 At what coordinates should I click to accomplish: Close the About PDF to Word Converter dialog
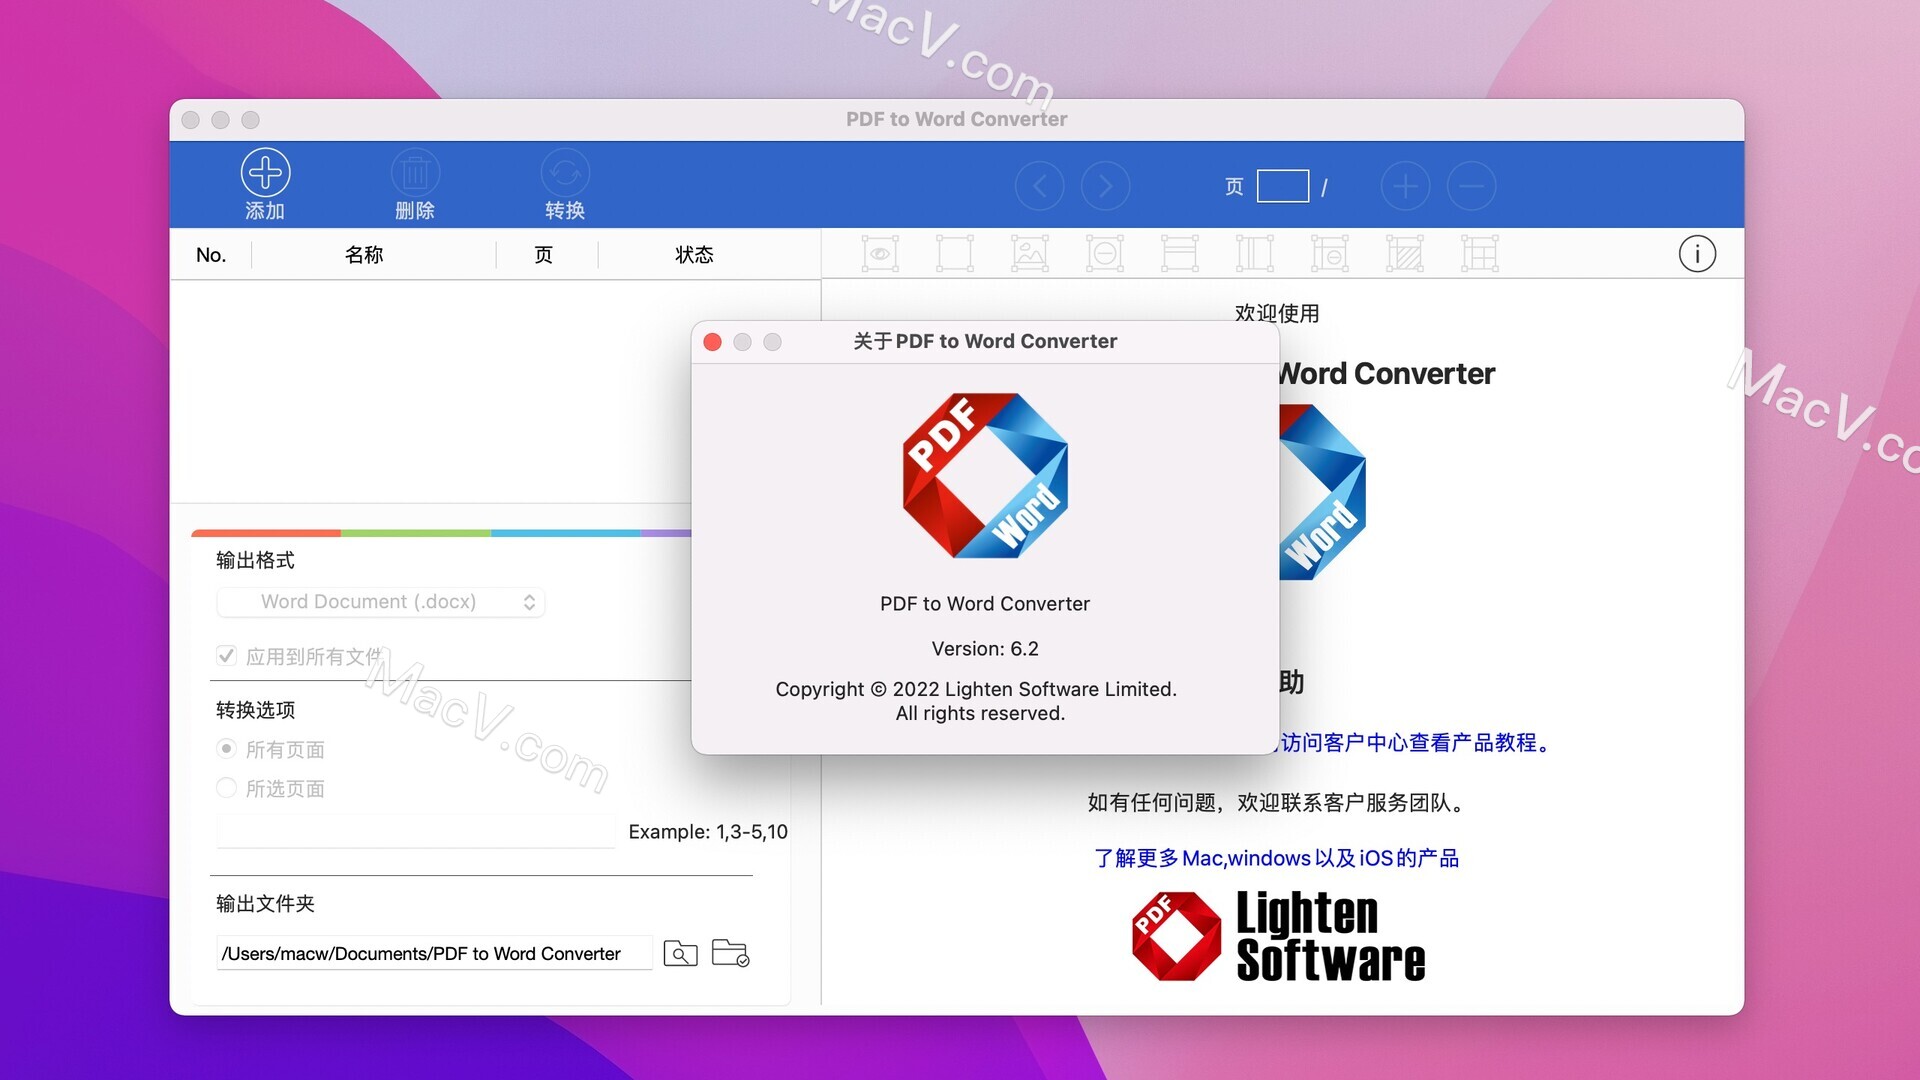(x=713, y=342)
